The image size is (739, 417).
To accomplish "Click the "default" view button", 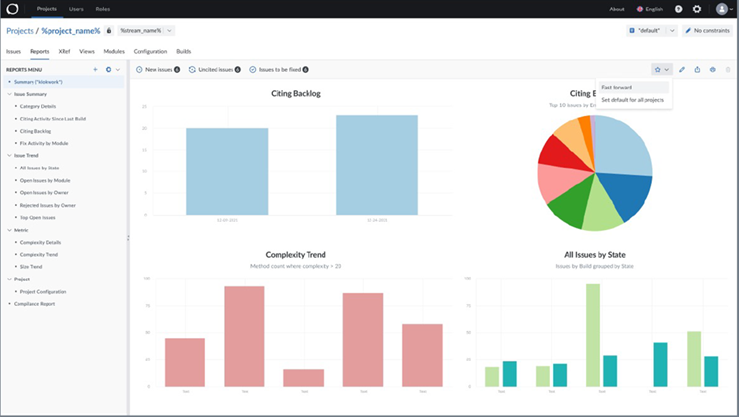I will (x=646, y=31).
